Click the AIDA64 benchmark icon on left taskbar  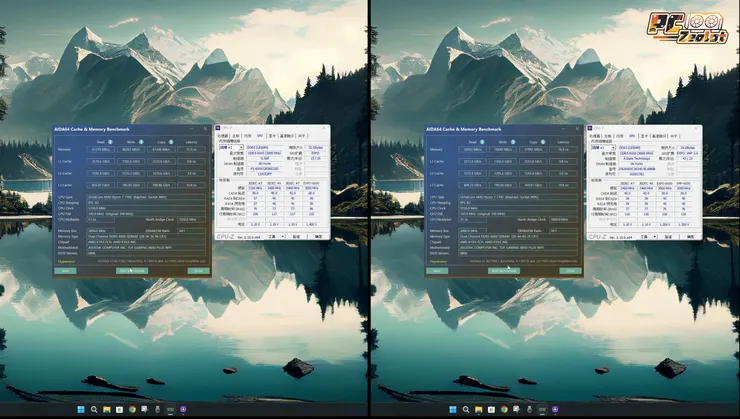click(x=170, y=410)
